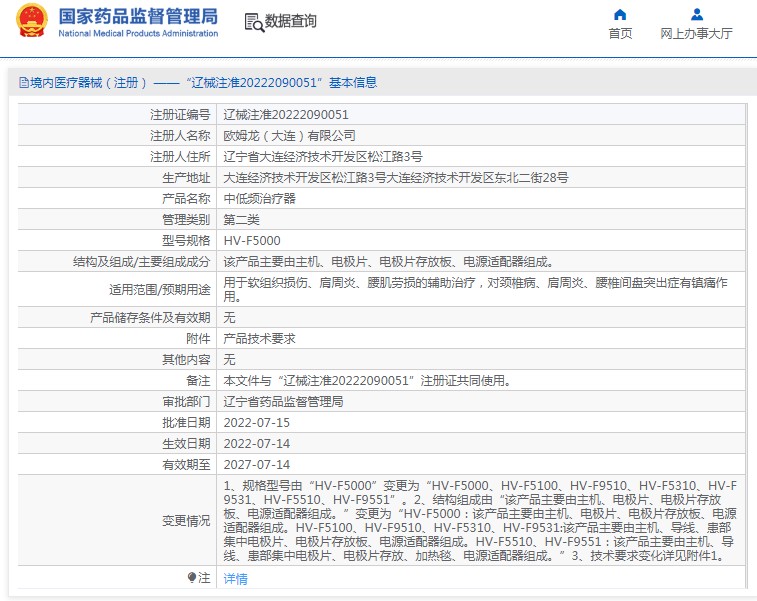Click 产品储存条件及有效期 value 无
Viewport: 757px width, 601px height.
(229, 318)
